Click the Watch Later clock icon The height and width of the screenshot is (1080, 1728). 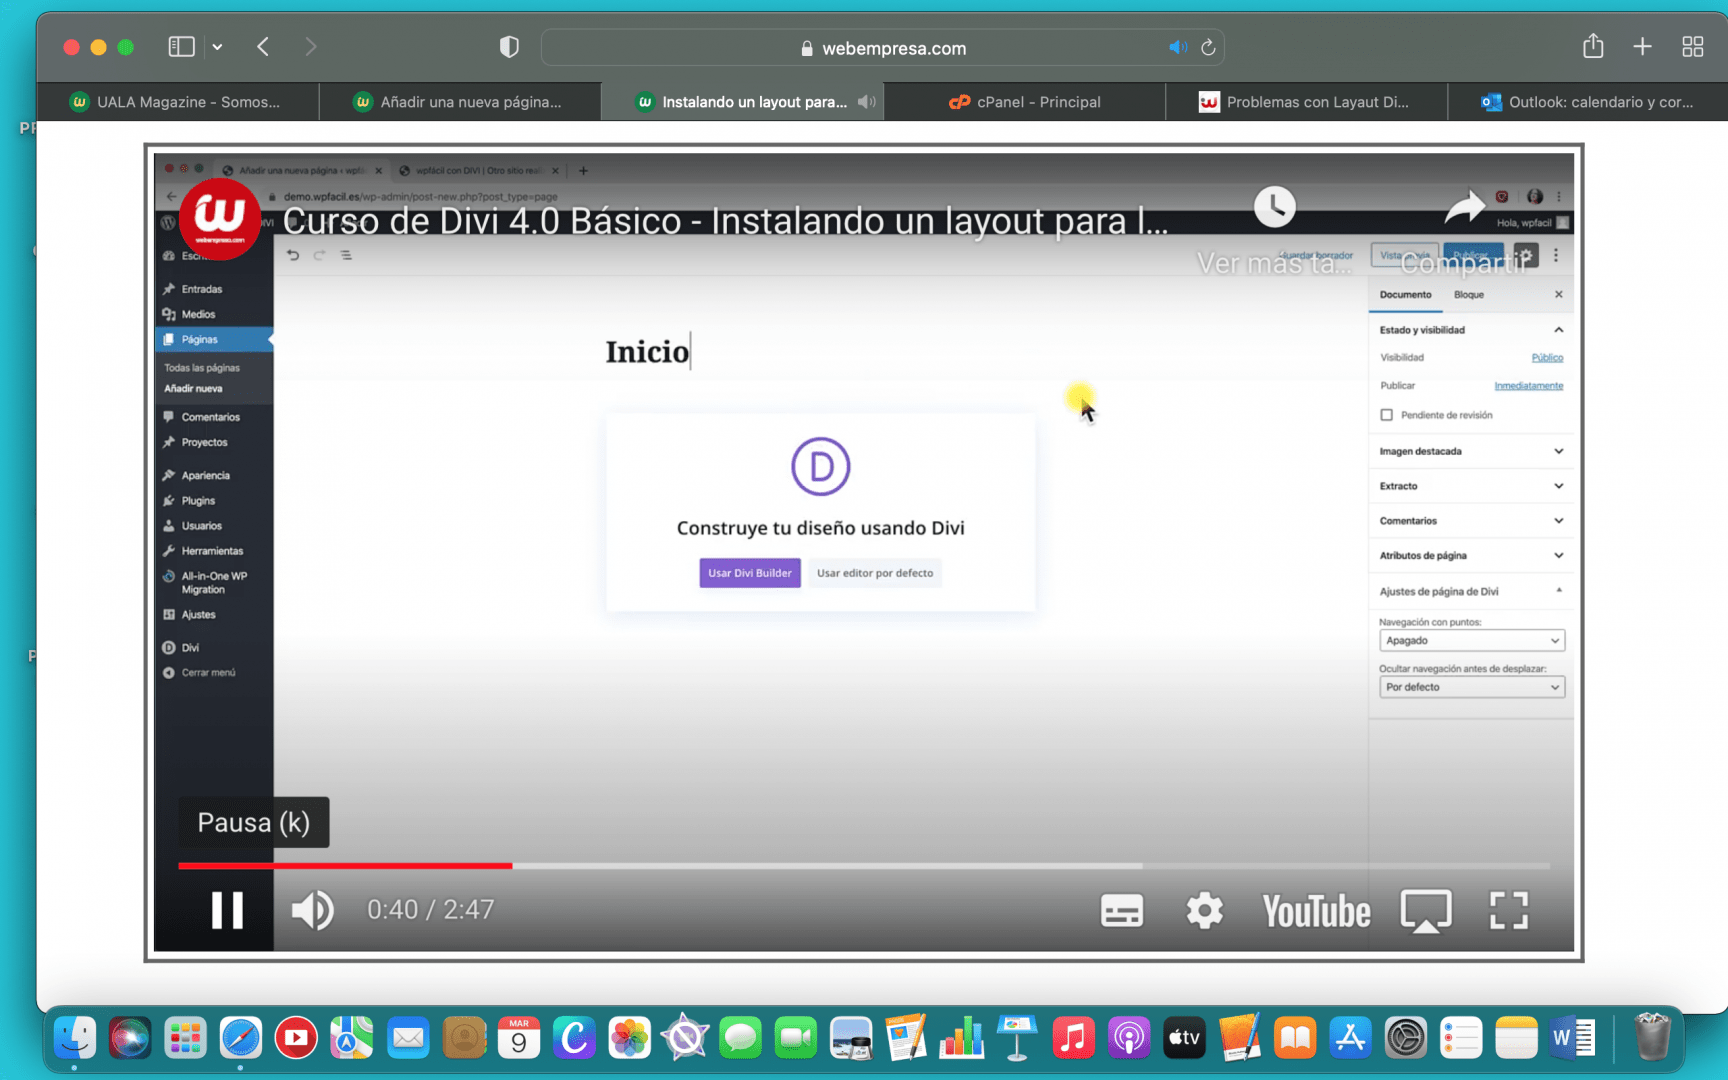click(1275, 207)
